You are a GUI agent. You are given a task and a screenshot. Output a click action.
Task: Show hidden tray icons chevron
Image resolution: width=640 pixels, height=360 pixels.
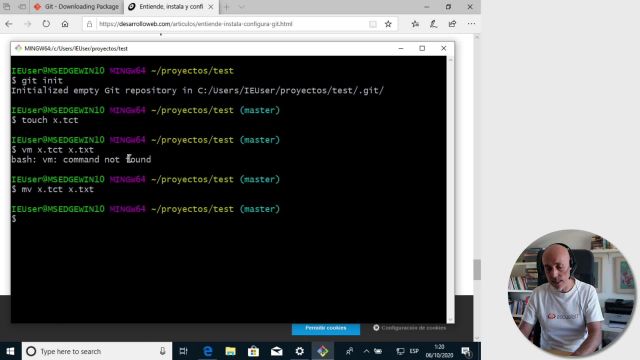(366, 351)
